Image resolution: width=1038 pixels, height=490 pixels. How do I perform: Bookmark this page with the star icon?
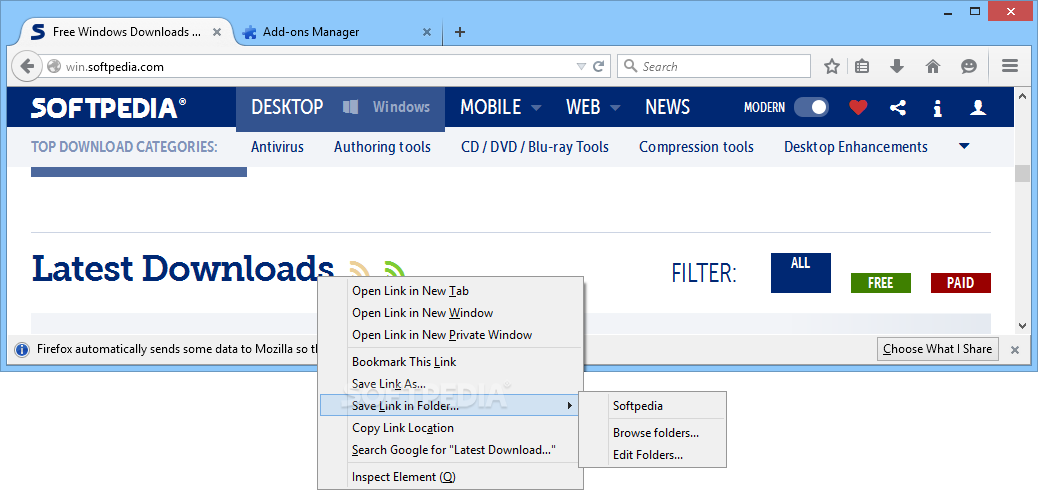coord(831,66)
